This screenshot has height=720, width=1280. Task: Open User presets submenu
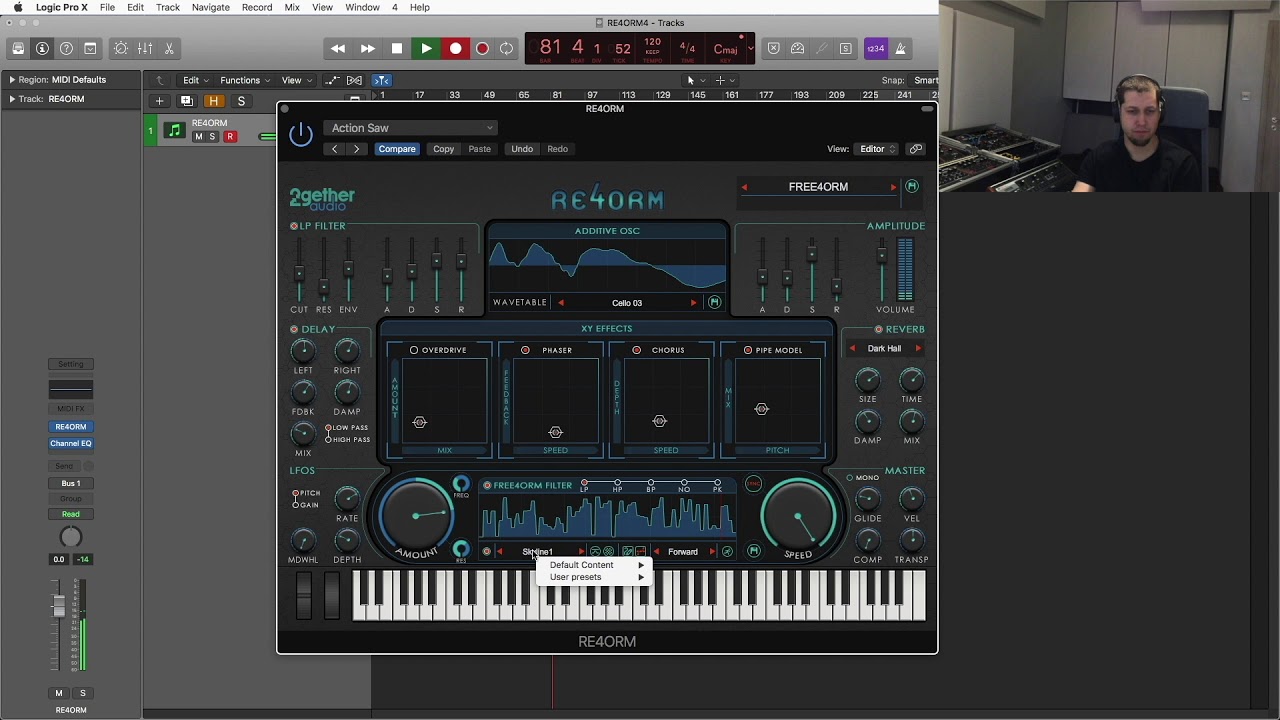pyautogui.click(x=596, y=577)
